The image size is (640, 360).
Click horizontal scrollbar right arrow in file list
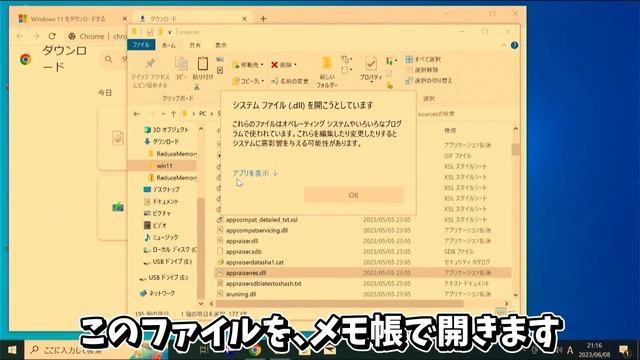pos(507,304)
